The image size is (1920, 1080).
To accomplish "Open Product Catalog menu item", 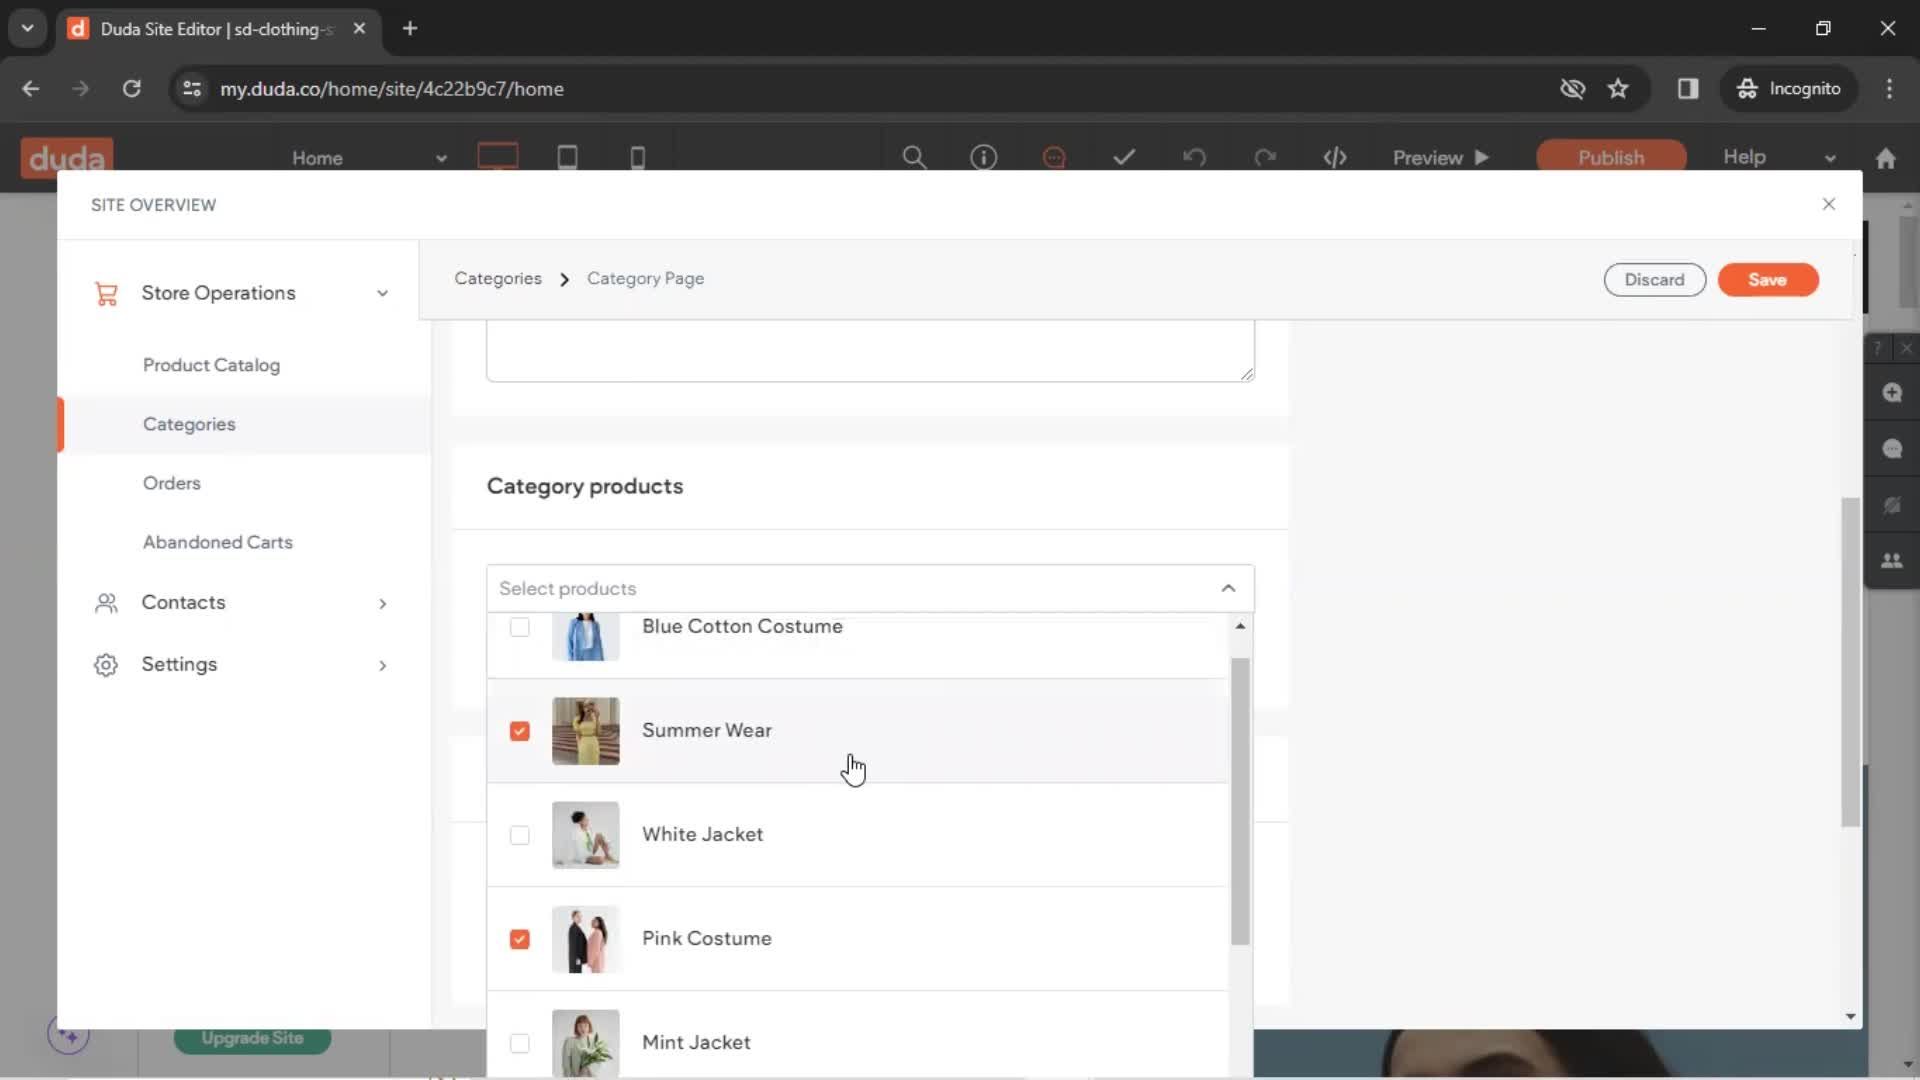I will (211, 365).
